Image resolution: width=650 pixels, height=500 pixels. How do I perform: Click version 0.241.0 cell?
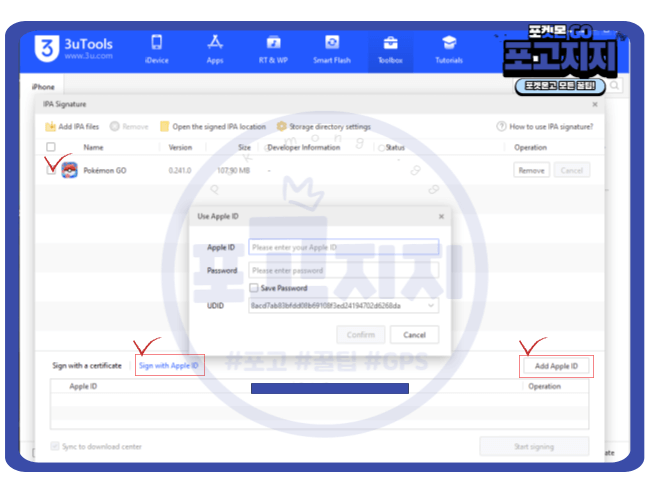point(180,170)
